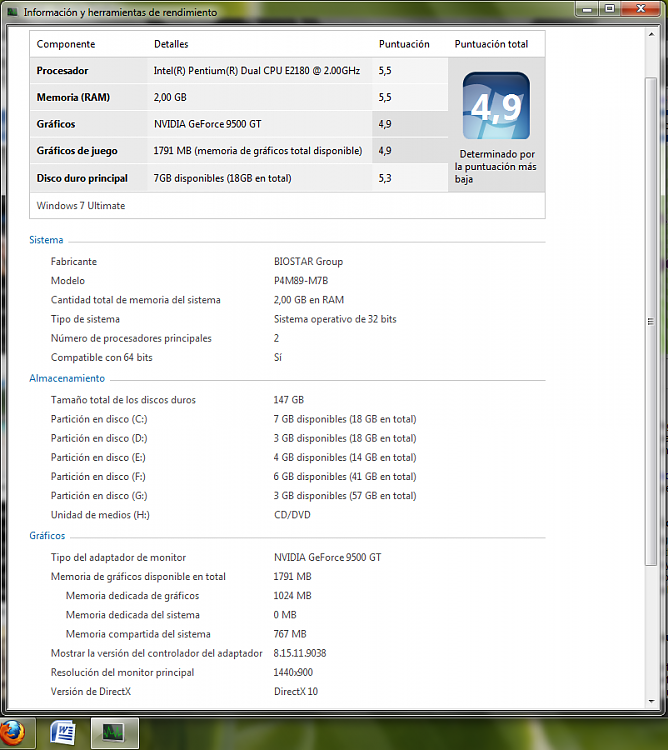Click the Windows 7 Ultimate text
This screenshot has width=668, height=750.
[x=81, y=206]
